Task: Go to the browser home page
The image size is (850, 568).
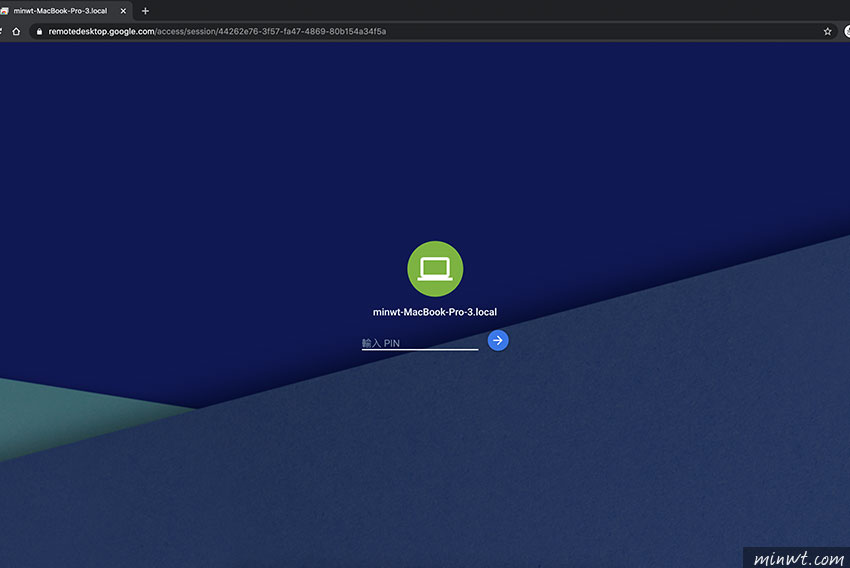Action: click(x=16, y=31)
